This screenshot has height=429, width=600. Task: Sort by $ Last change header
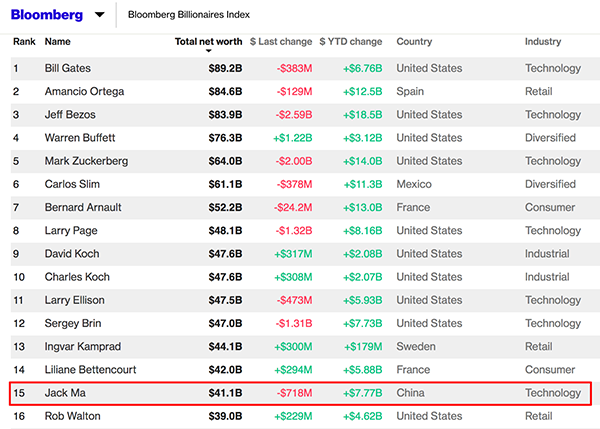tap(281, 41)
